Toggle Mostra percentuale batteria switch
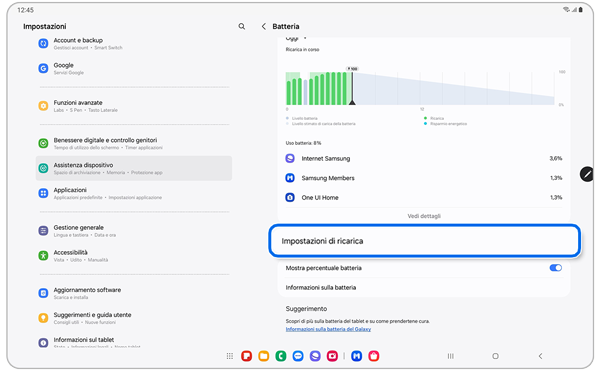This screenshot has width=600, height=371. (556, 268)
